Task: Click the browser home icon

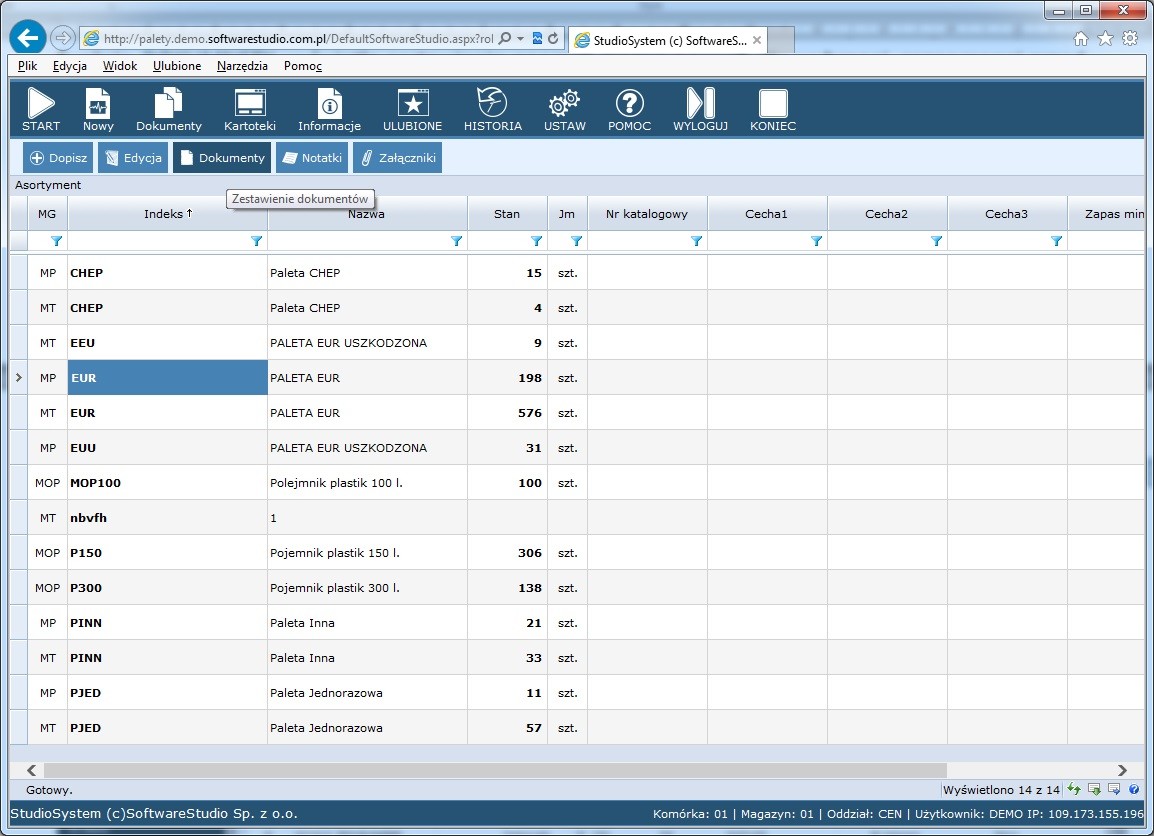Action: click(x=1080, y=39)
